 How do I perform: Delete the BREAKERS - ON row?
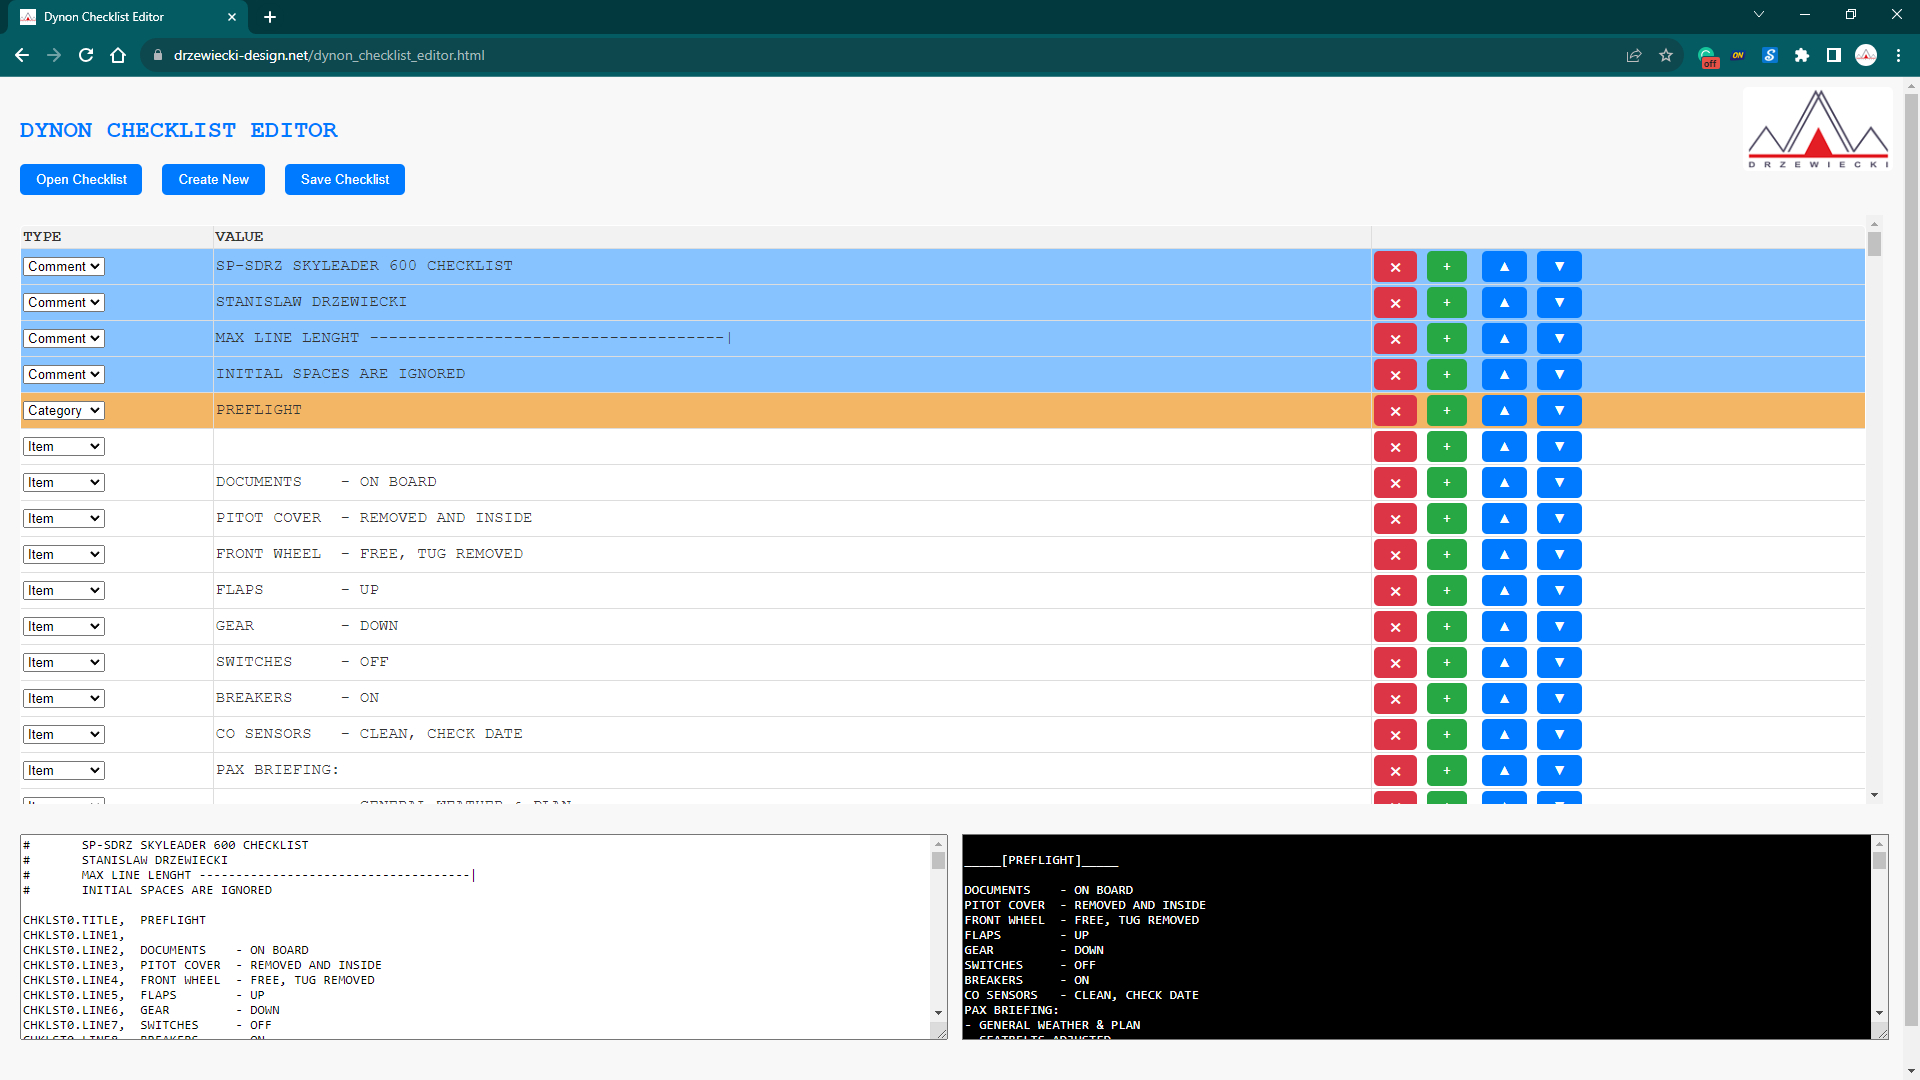coord(1395,699)
